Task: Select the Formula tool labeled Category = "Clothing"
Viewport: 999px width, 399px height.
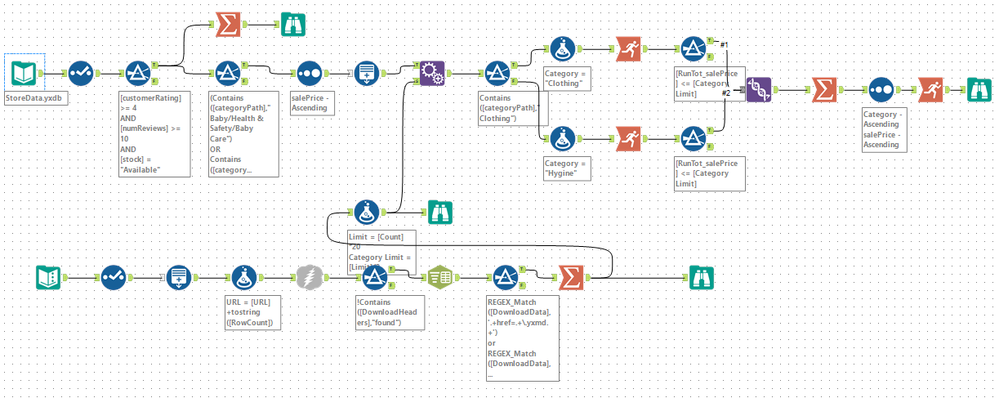Action: (x=563, y=49)
